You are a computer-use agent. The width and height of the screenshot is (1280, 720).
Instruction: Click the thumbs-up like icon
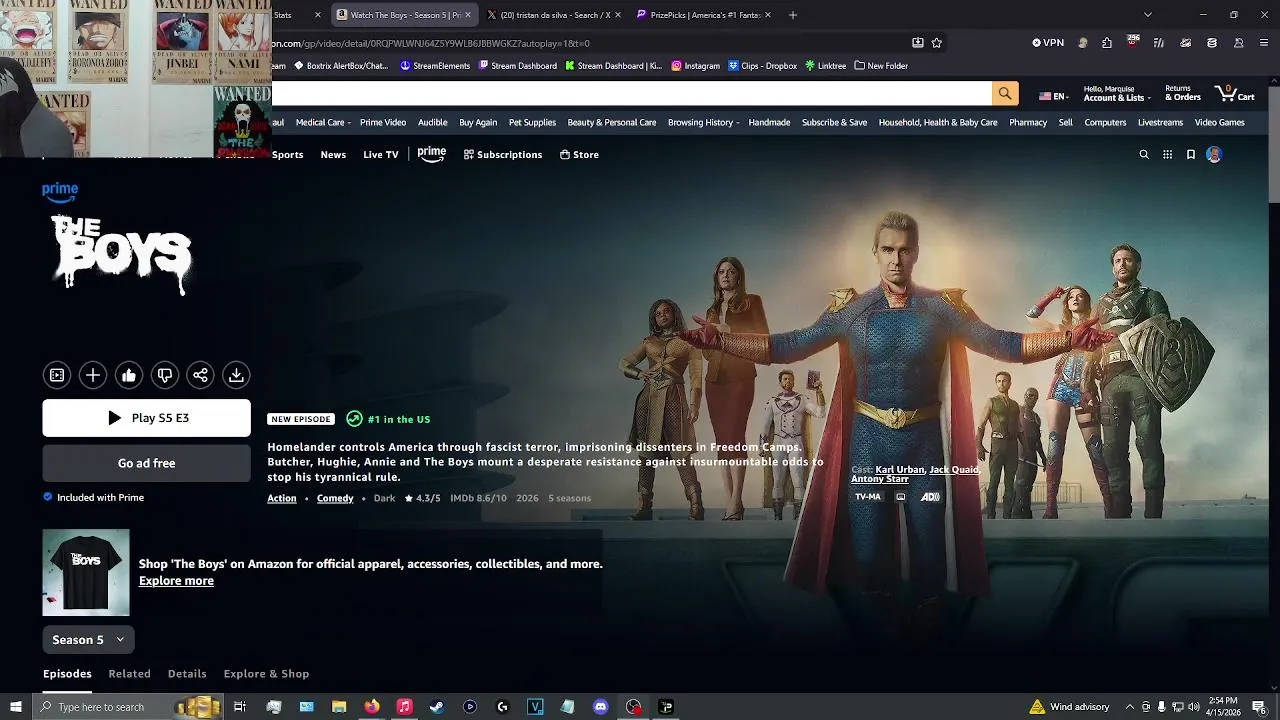click(x=129, y=375)
